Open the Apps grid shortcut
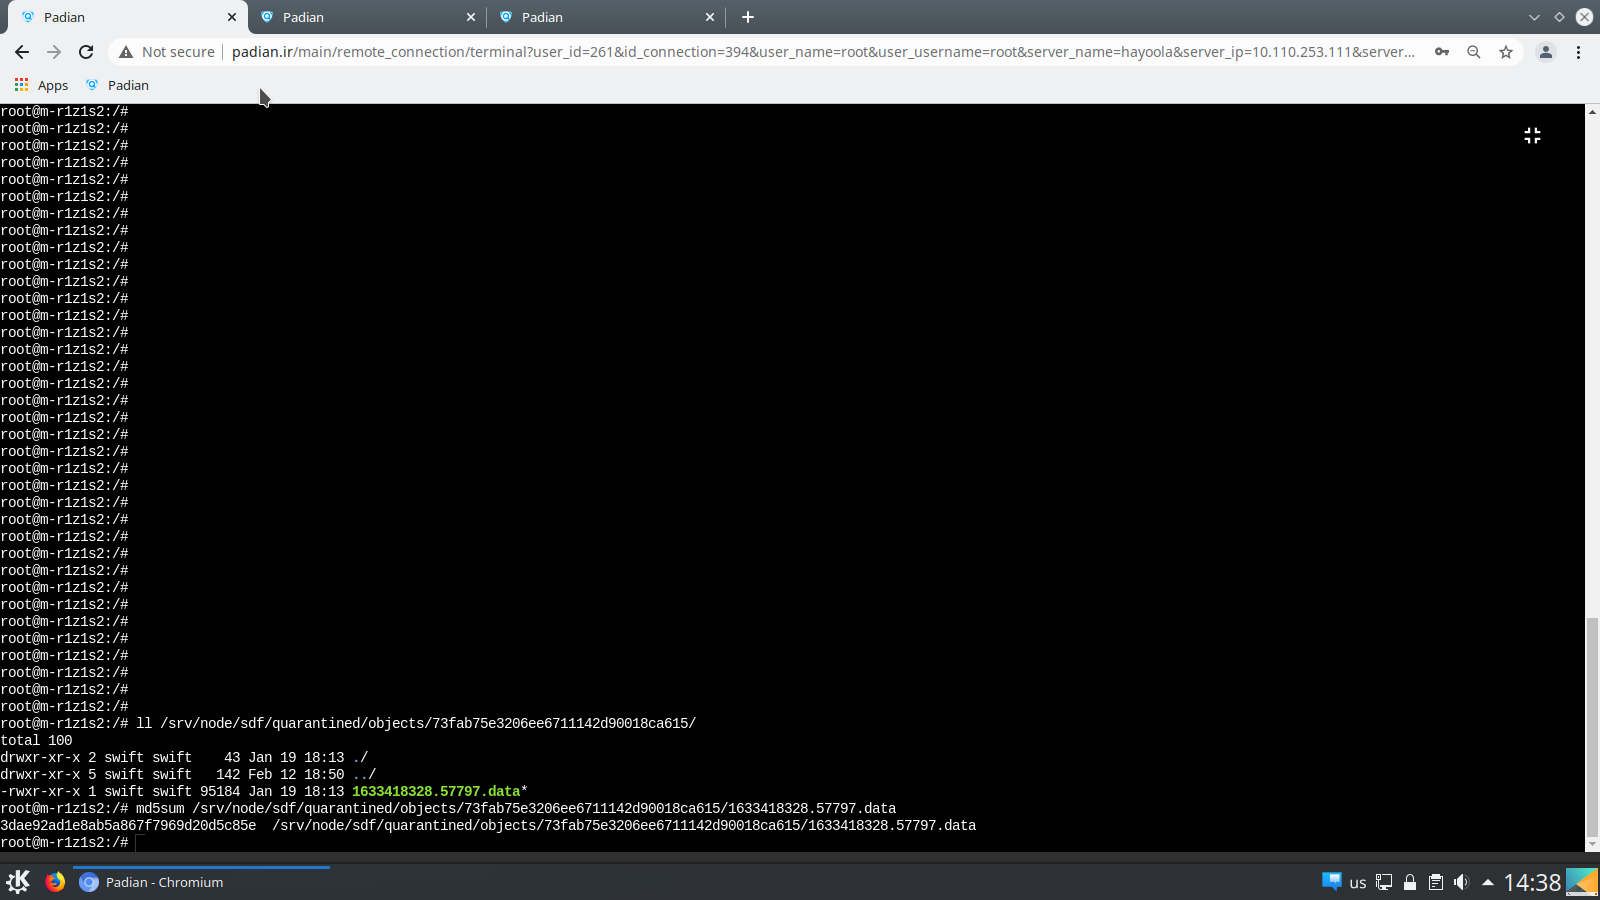Screen dimensions: 1600x900 (41, 85)
